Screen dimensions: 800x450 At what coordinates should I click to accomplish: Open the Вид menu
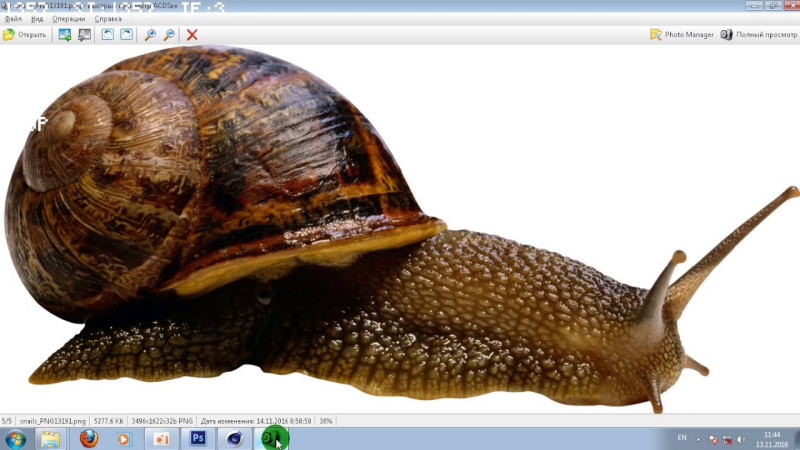click(x=37, y=19)
